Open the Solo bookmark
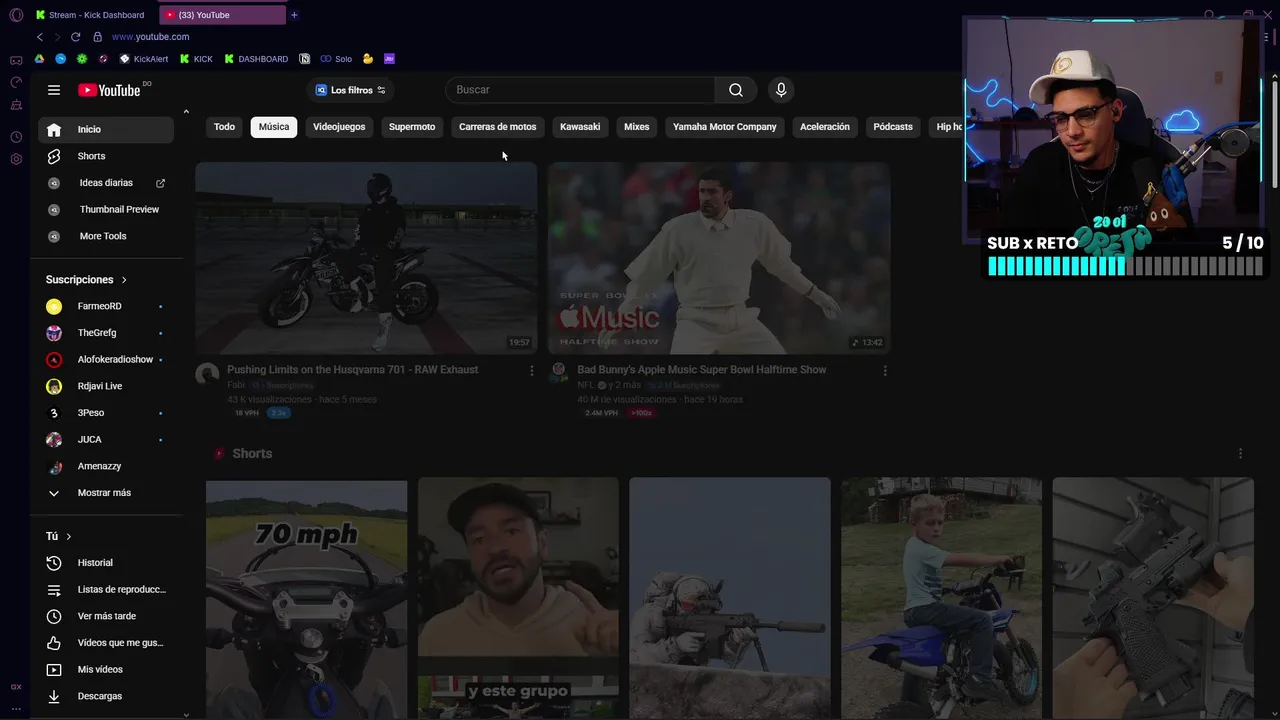The image size is (1280, 720). click(x=336, y=59)
